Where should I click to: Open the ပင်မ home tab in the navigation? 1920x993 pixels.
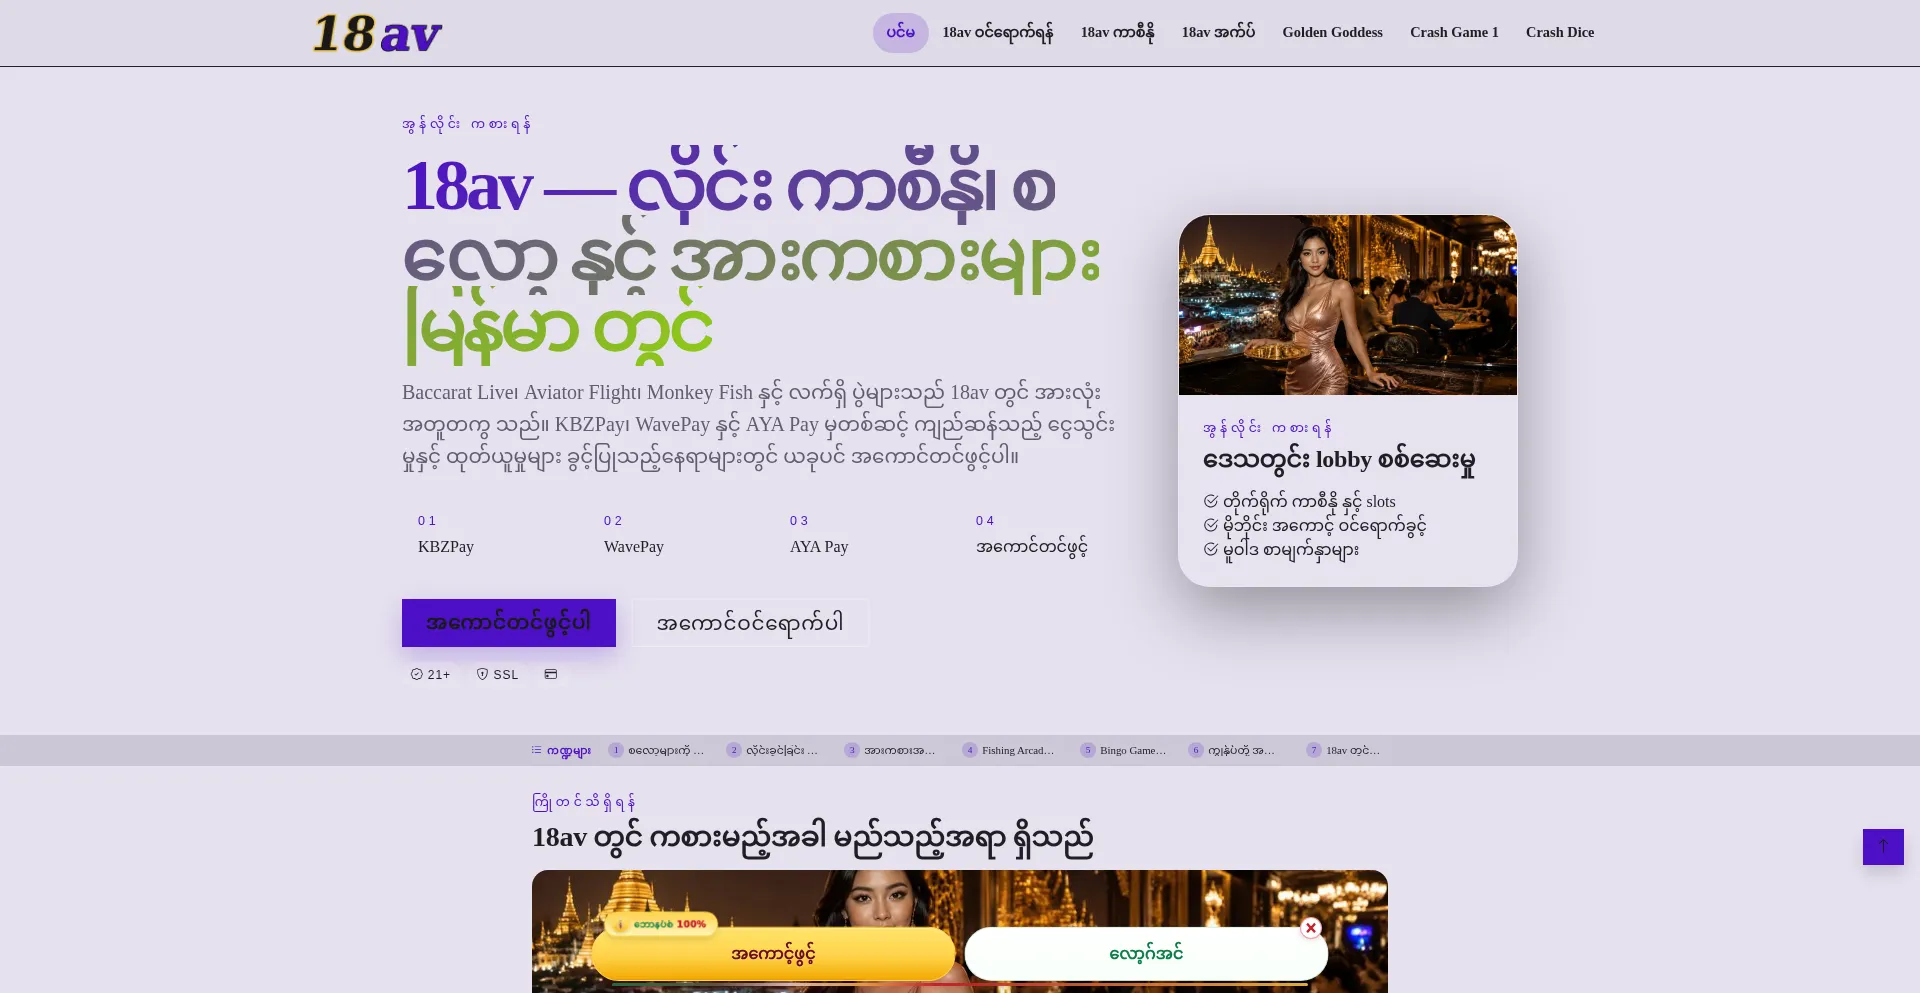(901, 33)
